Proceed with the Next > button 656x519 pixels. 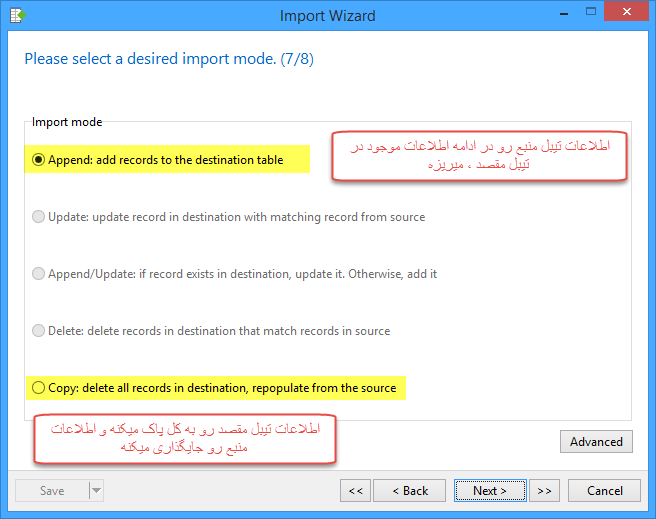click(x=490, y=491)
